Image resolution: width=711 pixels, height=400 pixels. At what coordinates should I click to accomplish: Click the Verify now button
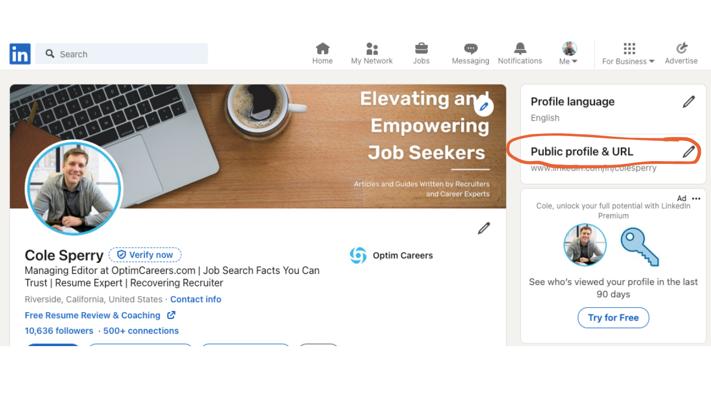tap(145, 255)
